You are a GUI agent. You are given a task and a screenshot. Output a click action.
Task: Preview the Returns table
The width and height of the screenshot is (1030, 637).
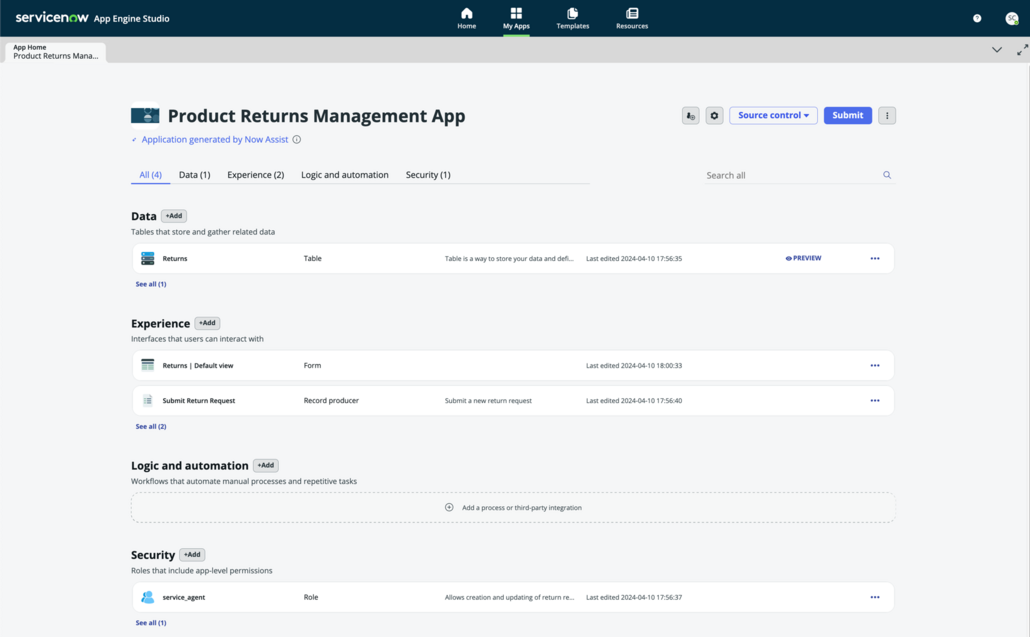click(x=803, y=258)
